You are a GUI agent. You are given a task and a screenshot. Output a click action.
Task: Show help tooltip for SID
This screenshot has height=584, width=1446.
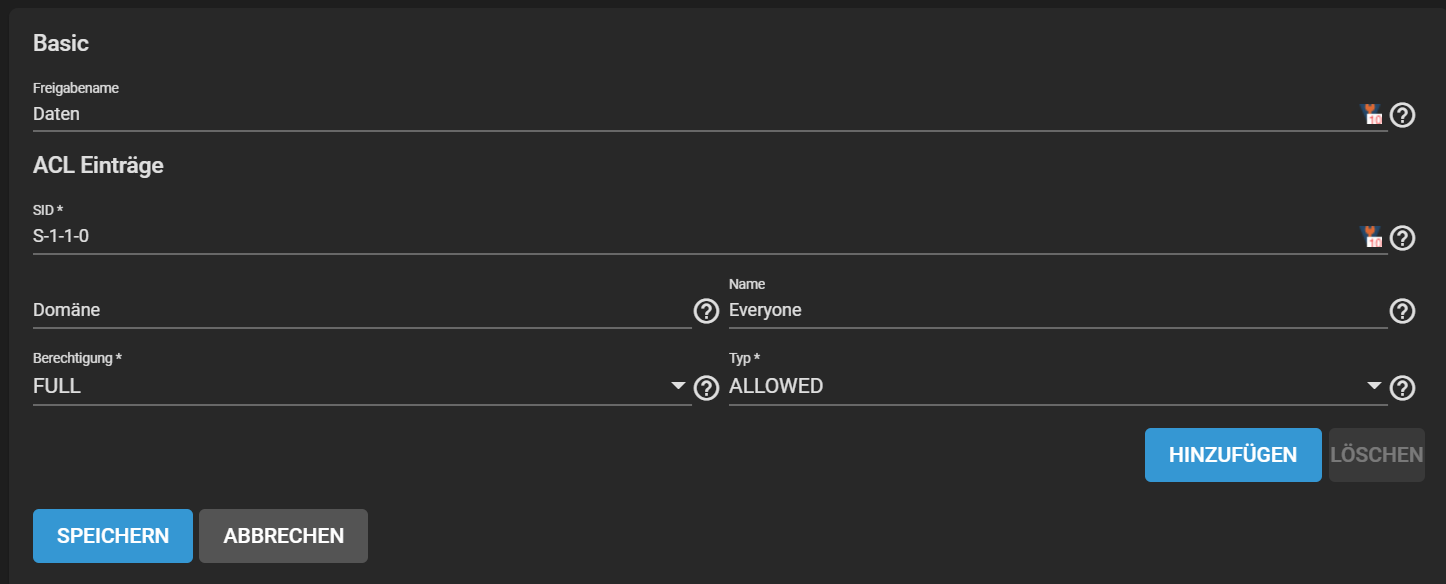click(x=1403, y=238)
